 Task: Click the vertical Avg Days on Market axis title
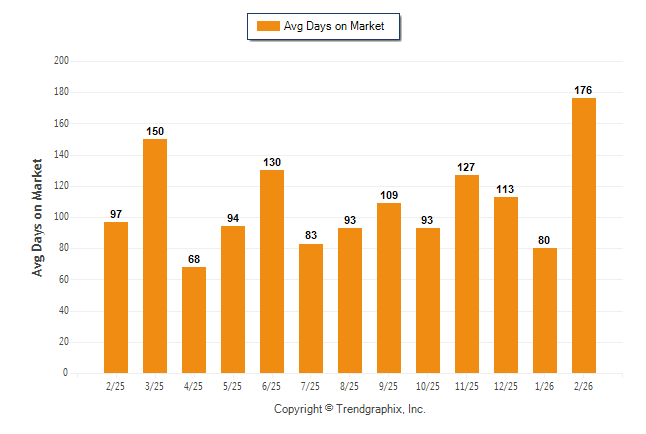coord(38,217)
